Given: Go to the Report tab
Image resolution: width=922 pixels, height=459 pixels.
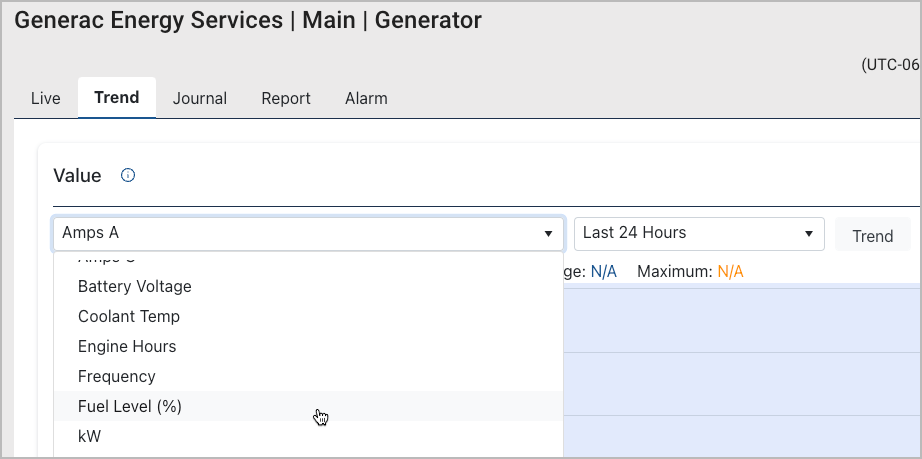Looking at the screenshot, I should (286, 98).
